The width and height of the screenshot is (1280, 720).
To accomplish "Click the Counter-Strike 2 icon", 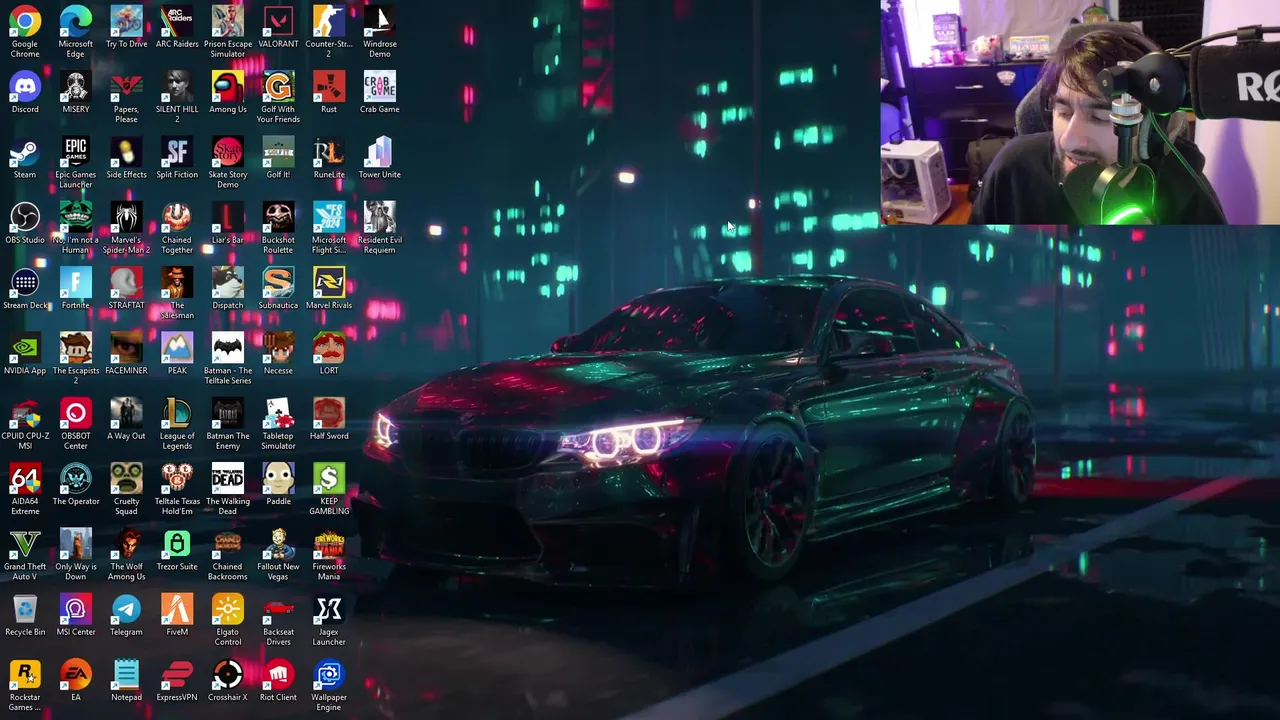I will pos(329,21).
